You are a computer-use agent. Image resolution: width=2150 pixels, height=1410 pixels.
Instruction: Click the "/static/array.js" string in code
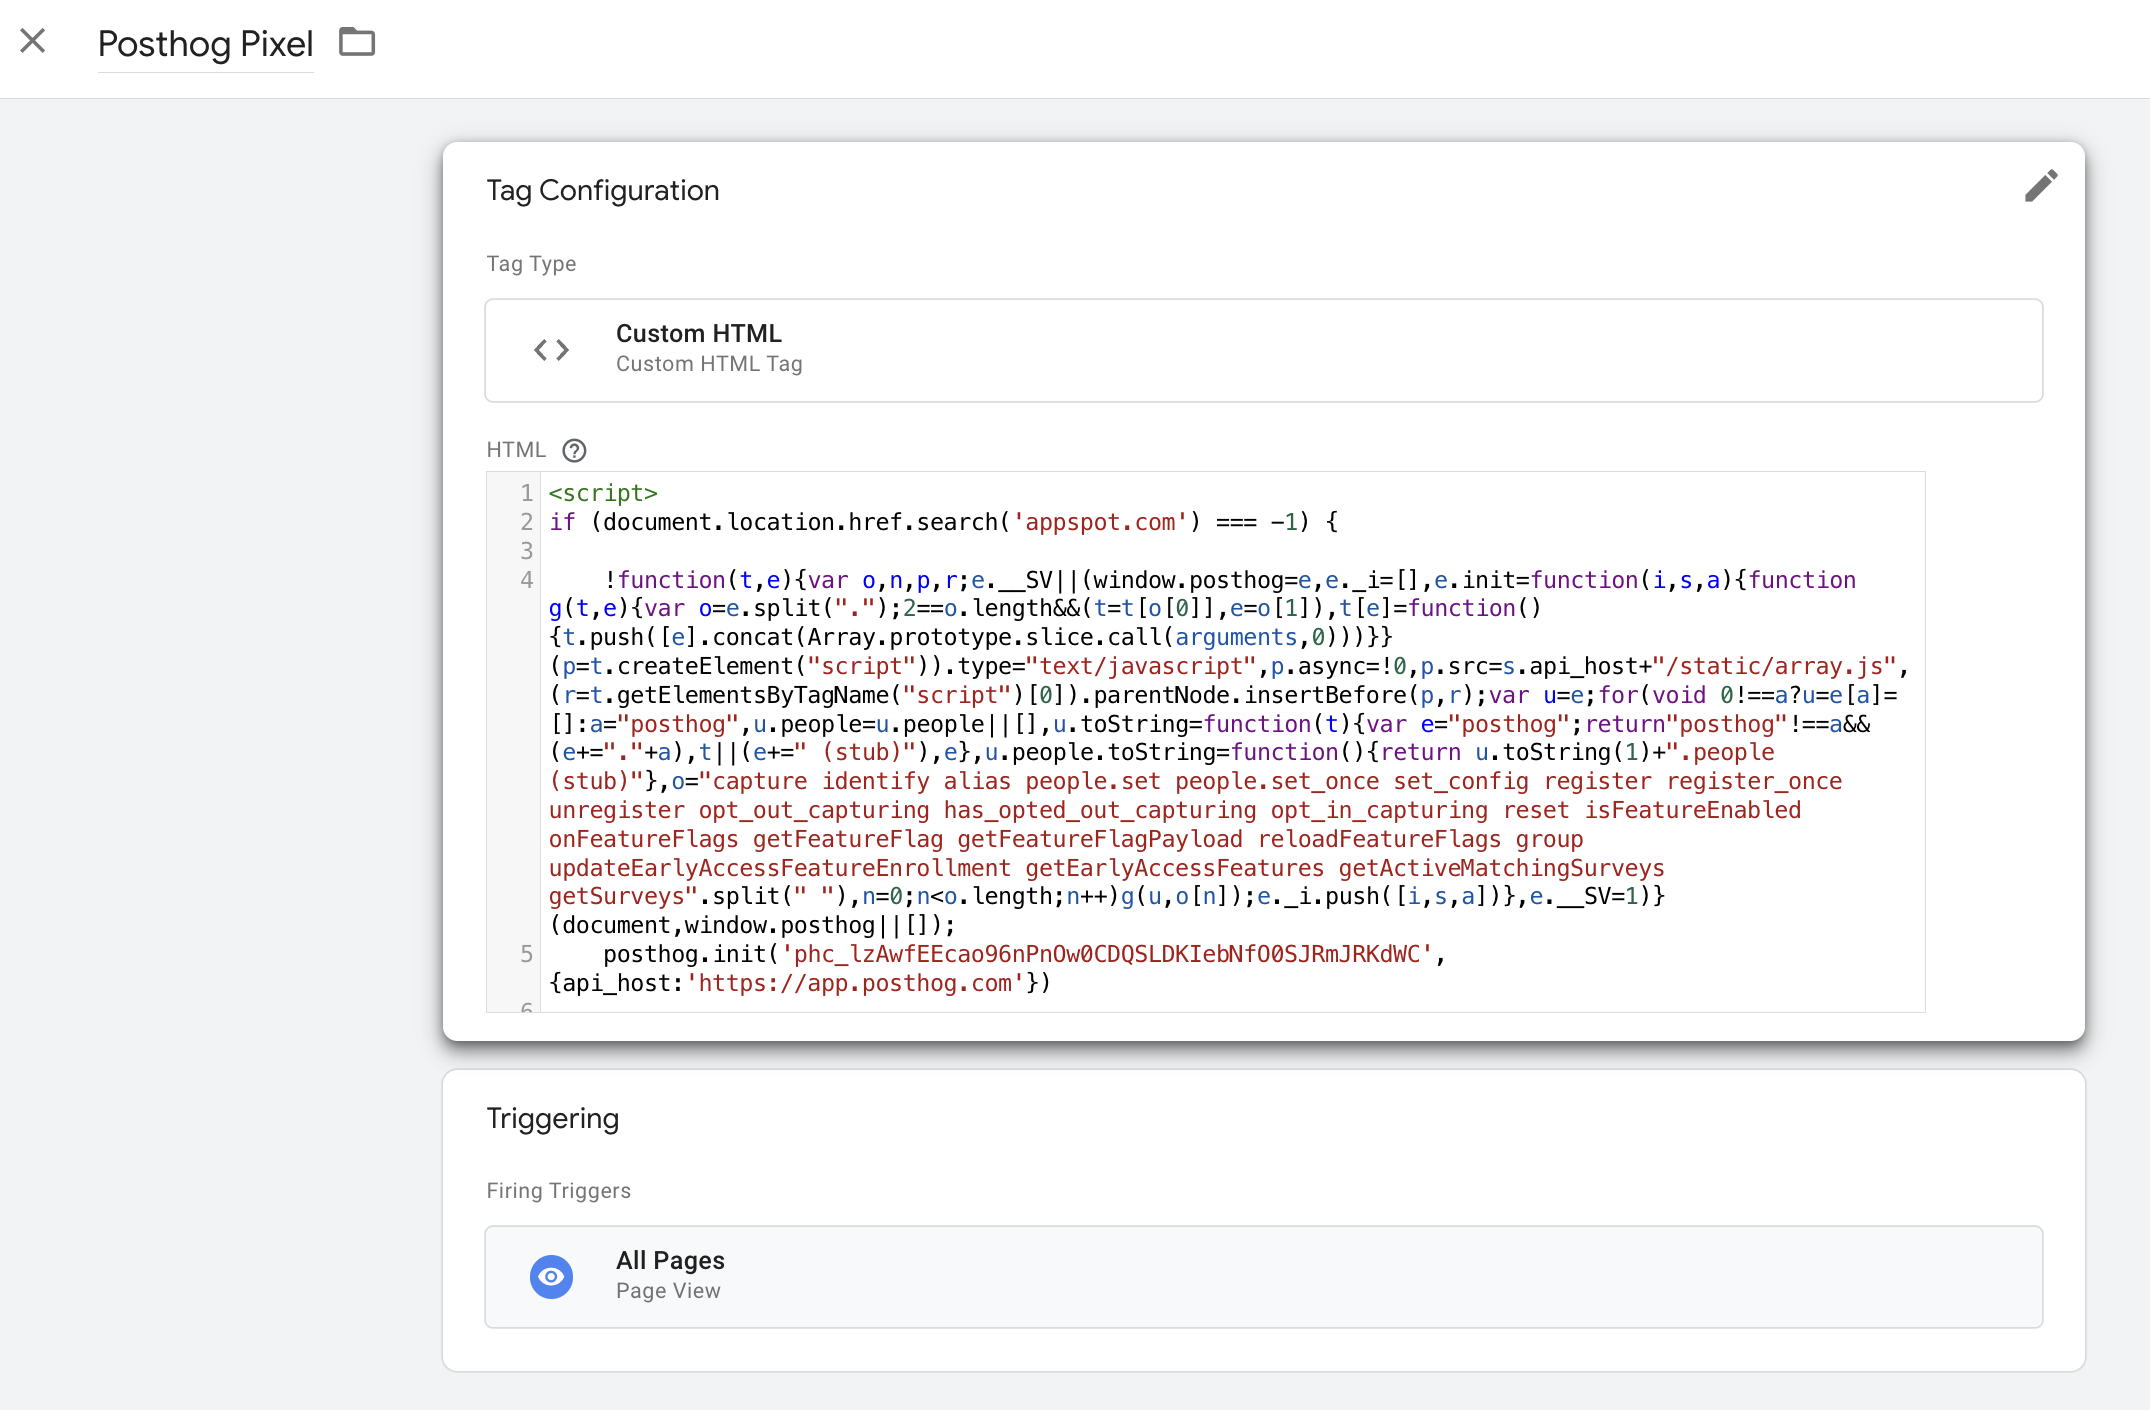point(1775,666)
